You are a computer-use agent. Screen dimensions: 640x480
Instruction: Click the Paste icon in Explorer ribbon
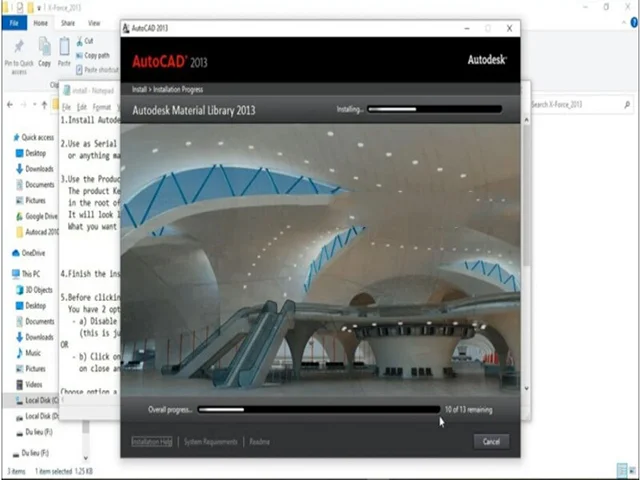[x=64, y=46]
